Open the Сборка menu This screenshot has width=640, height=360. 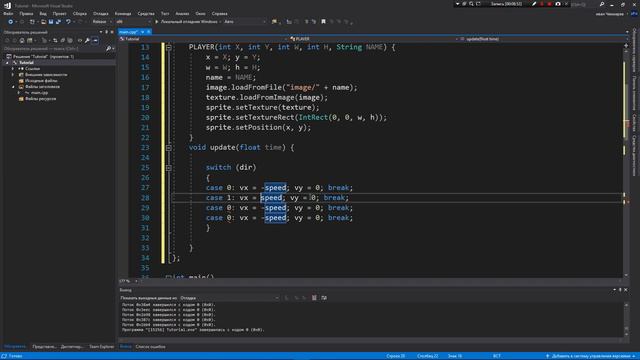click(80, 13)
